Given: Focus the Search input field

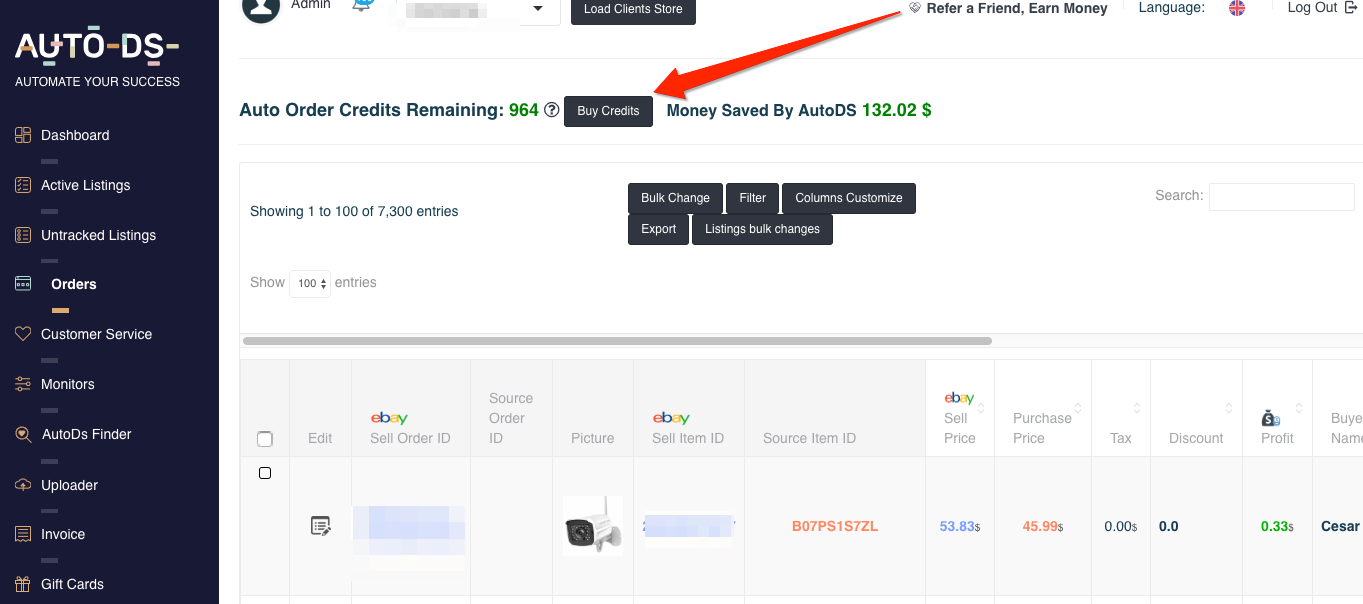Looking at the screenshot, I should coord(1282,197).
